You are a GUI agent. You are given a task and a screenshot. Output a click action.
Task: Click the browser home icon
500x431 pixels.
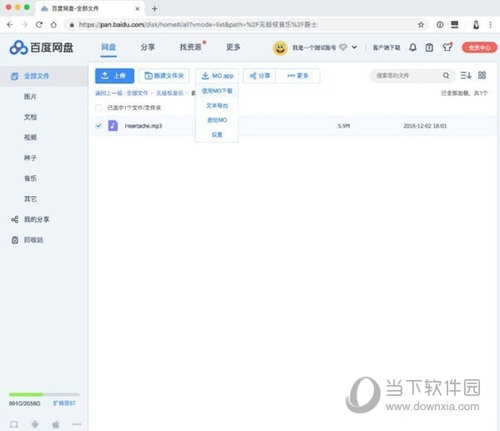[53, 25]
